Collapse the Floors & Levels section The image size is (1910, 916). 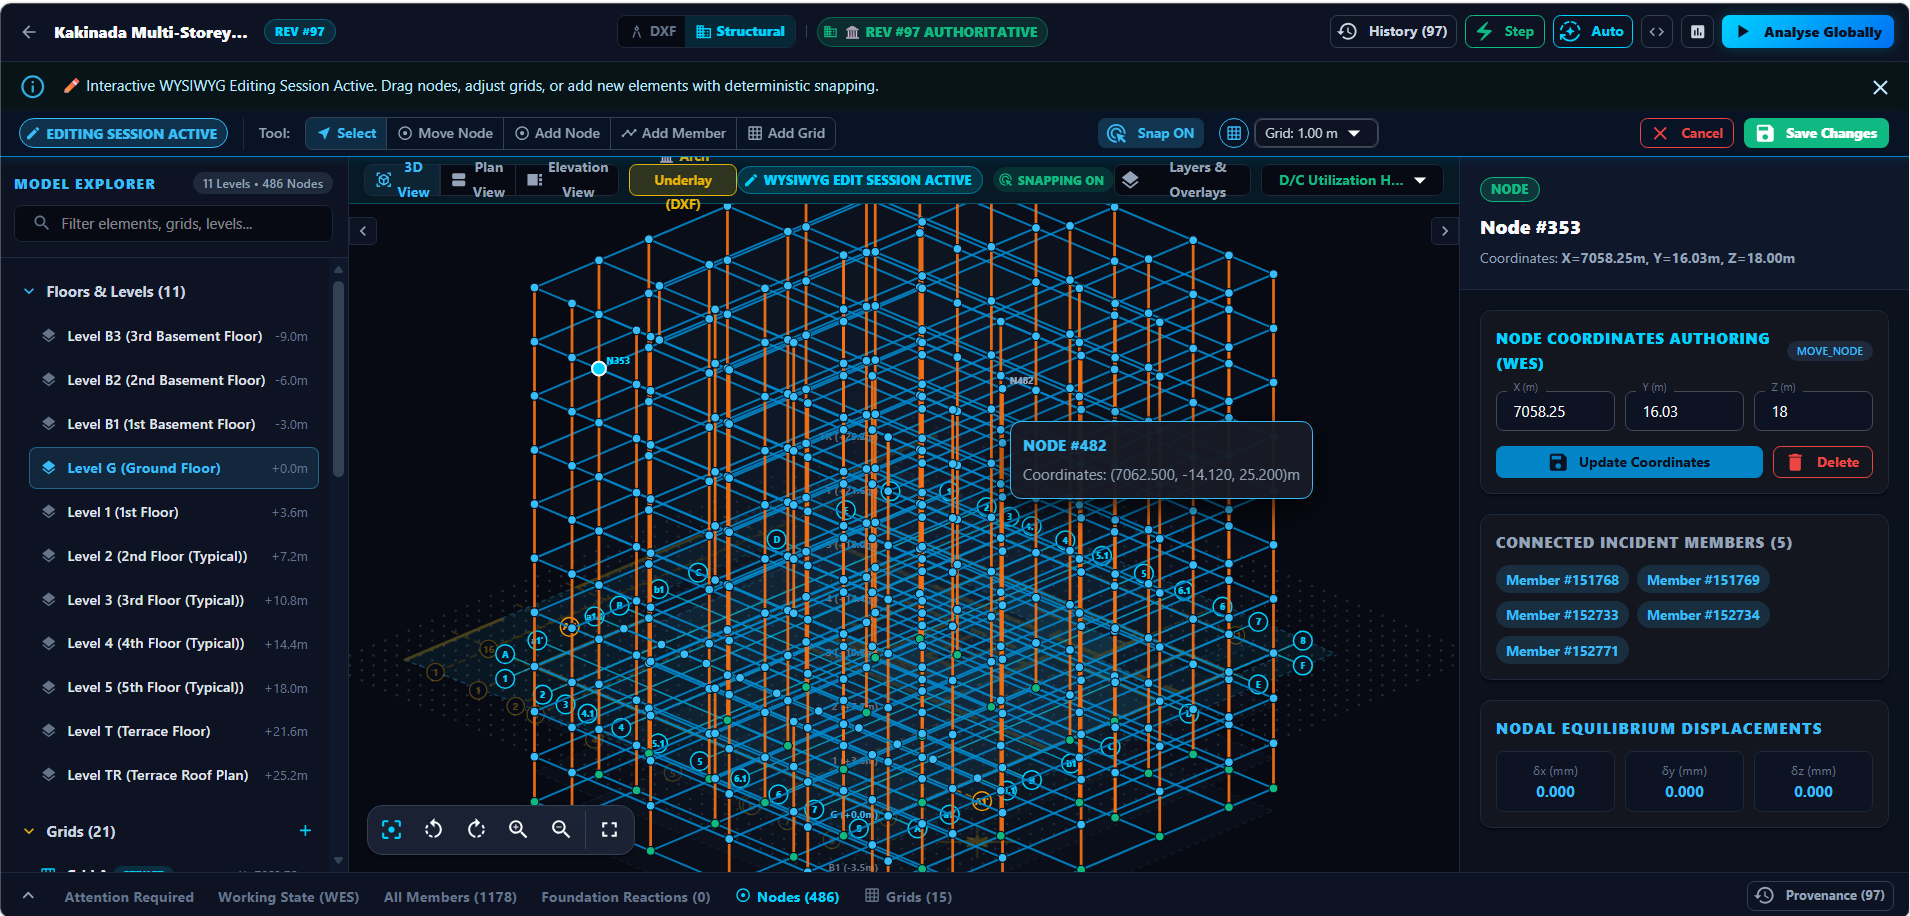pos(28,292)
